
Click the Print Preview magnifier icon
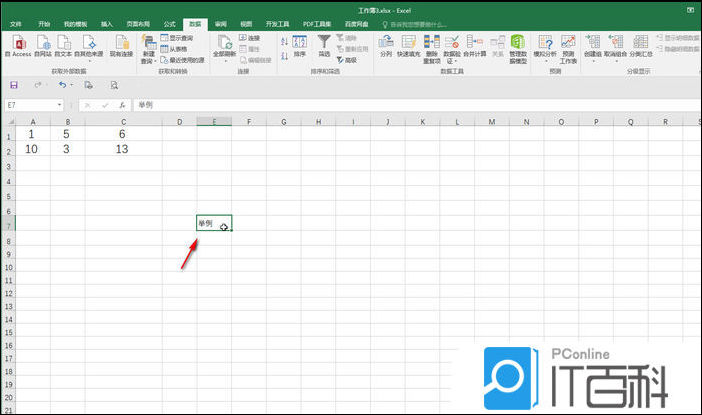point(114,85)
